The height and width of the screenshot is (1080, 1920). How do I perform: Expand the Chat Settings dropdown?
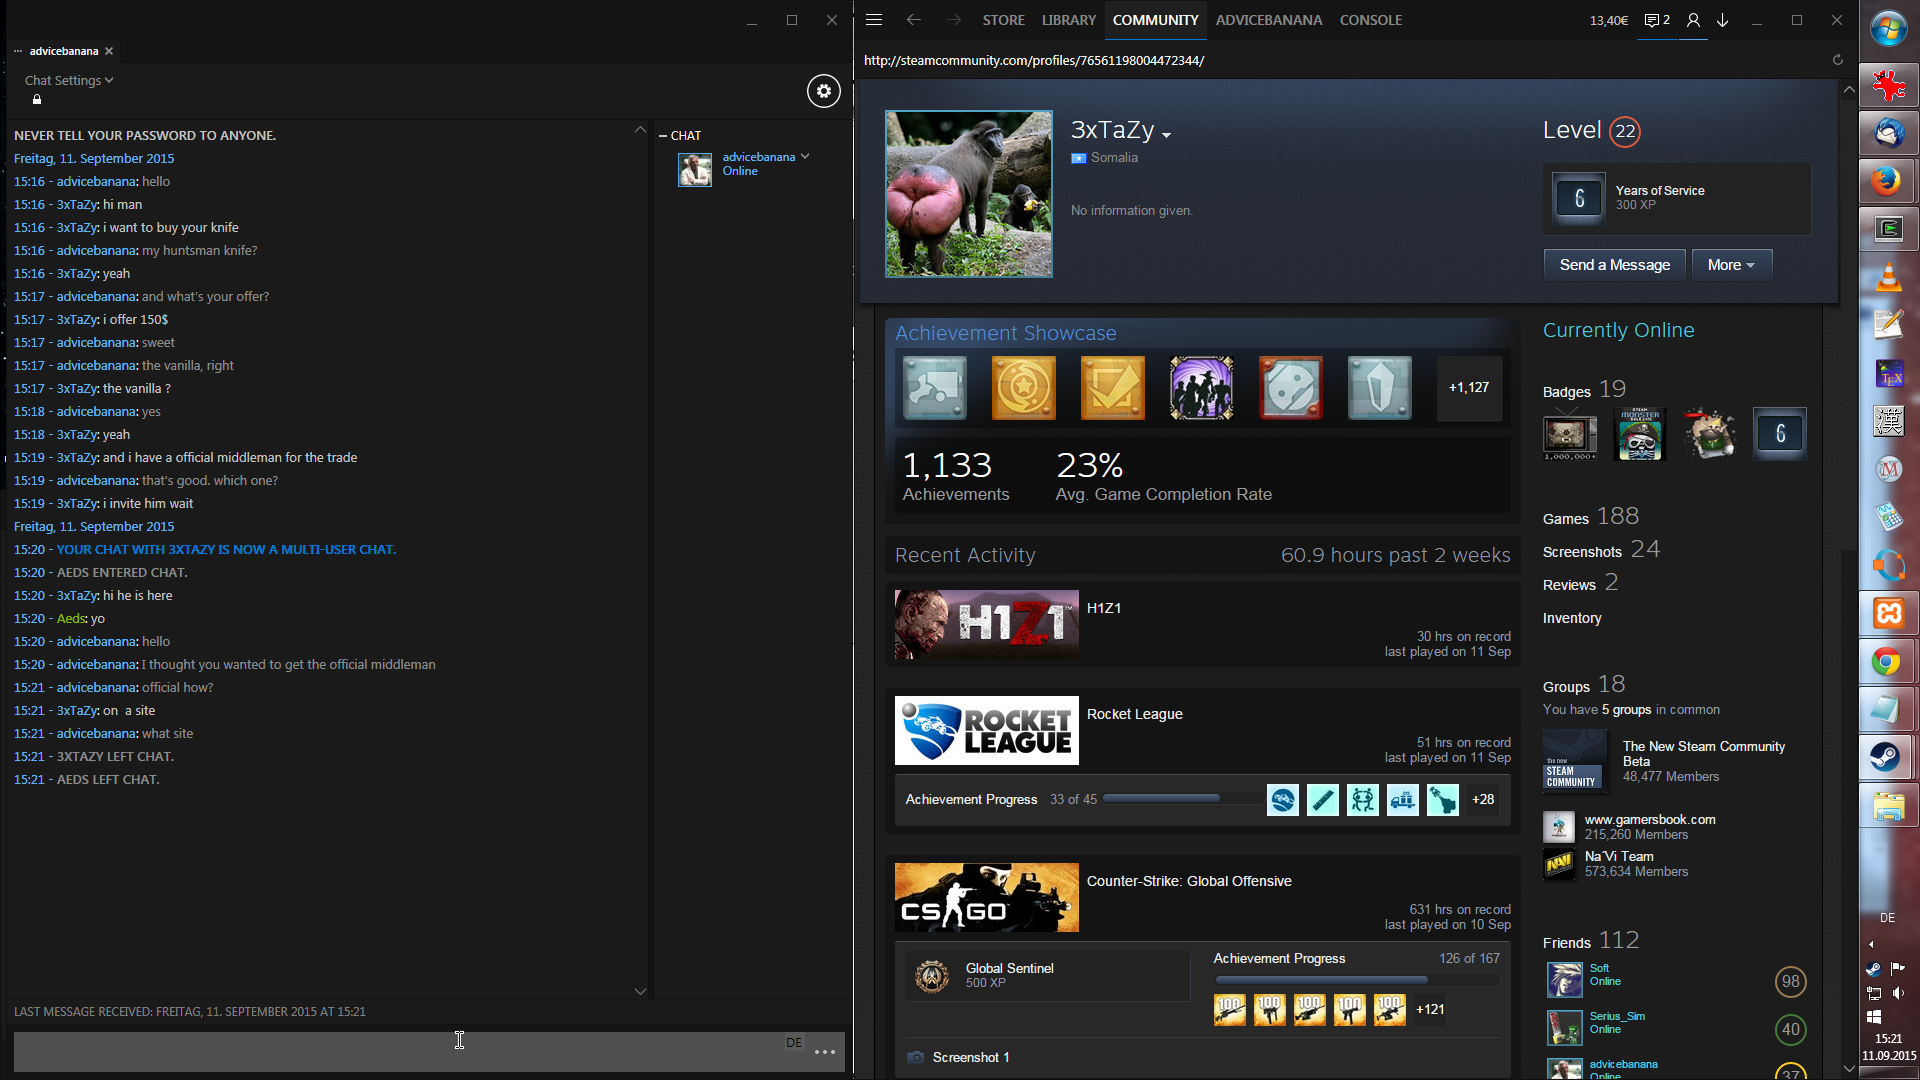point(69,80)
